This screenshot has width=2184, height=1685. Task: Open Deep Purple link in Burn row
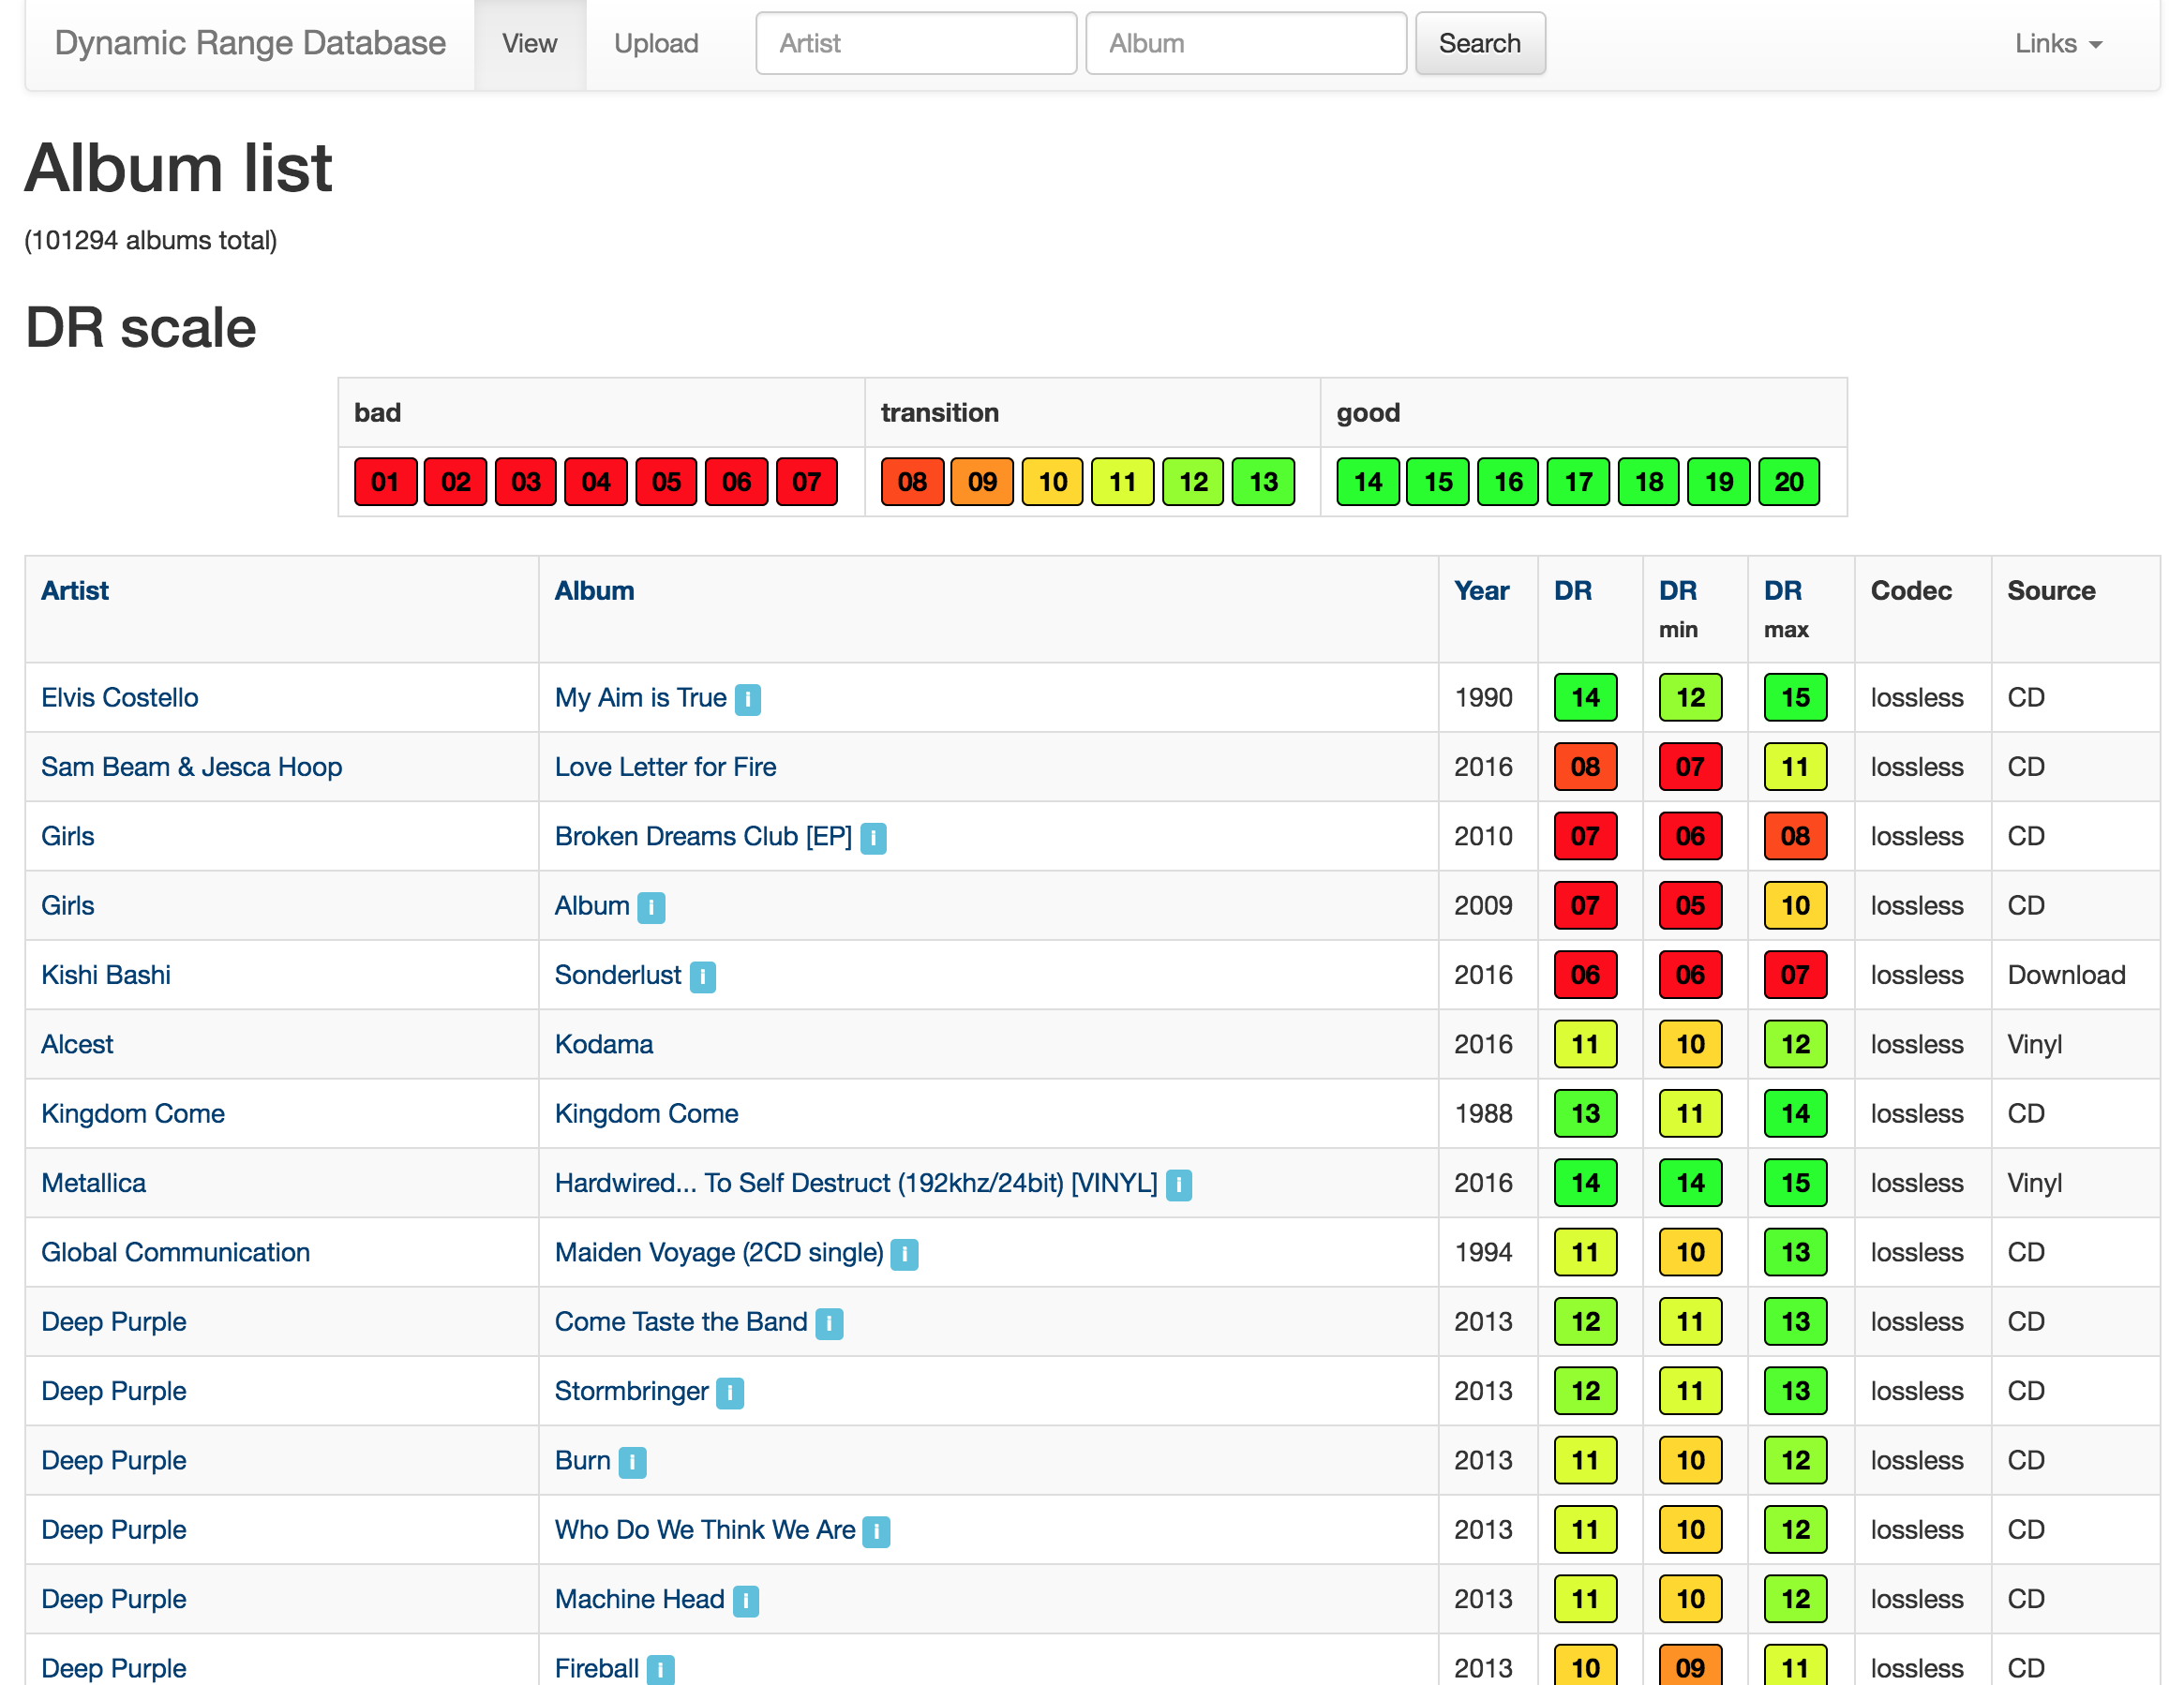click(x=114, y=1460)
